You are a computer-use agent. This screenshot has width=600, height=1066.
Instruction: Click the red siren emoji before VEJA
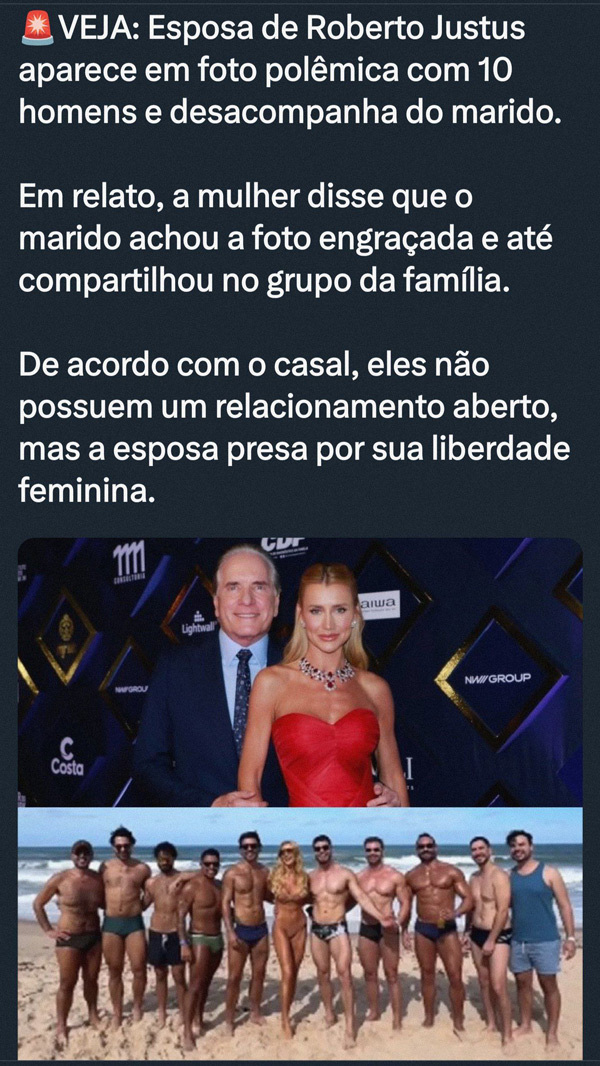(x=38, y=28)
